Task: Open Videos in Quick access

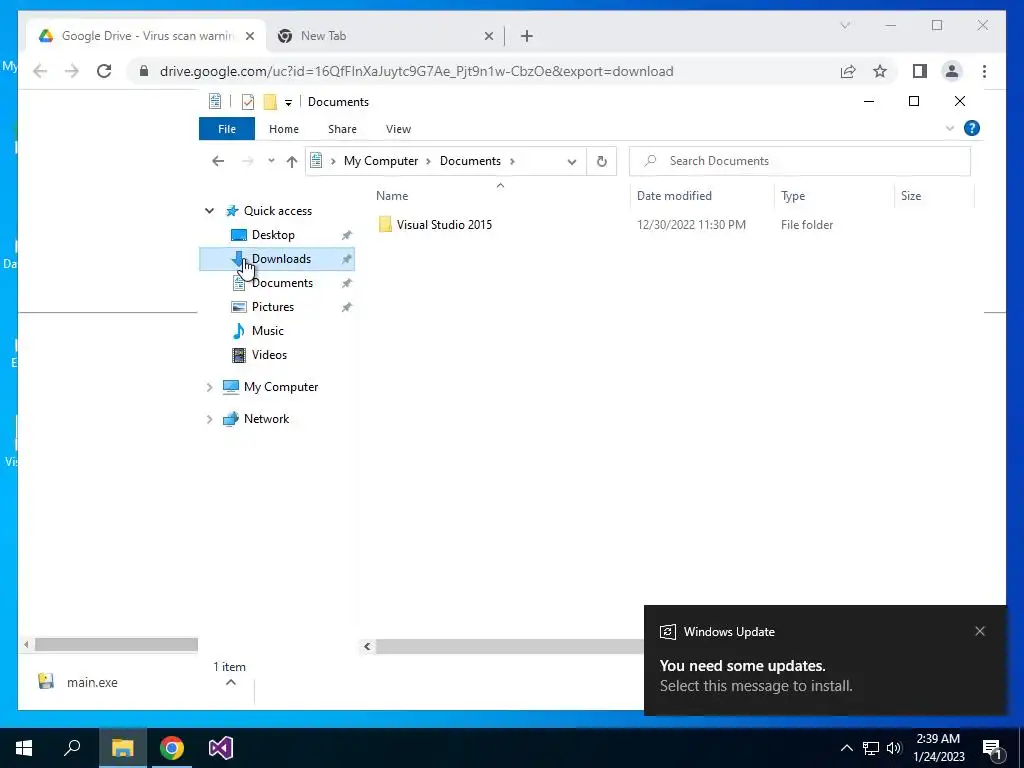Action: (269, 355)
